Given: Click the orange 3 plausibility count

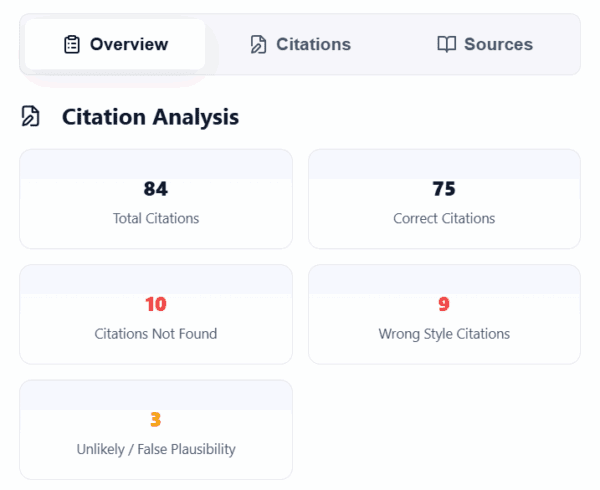Looking at the screenshot, I should tap(155, 419).
